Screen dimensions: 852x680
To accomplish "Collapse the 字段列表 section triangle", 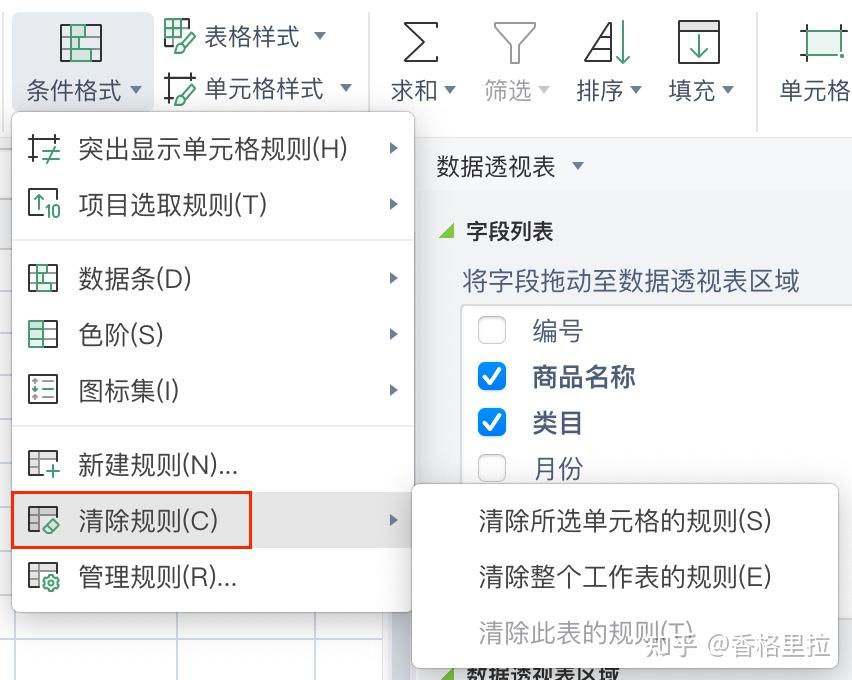I will [447, 232].
